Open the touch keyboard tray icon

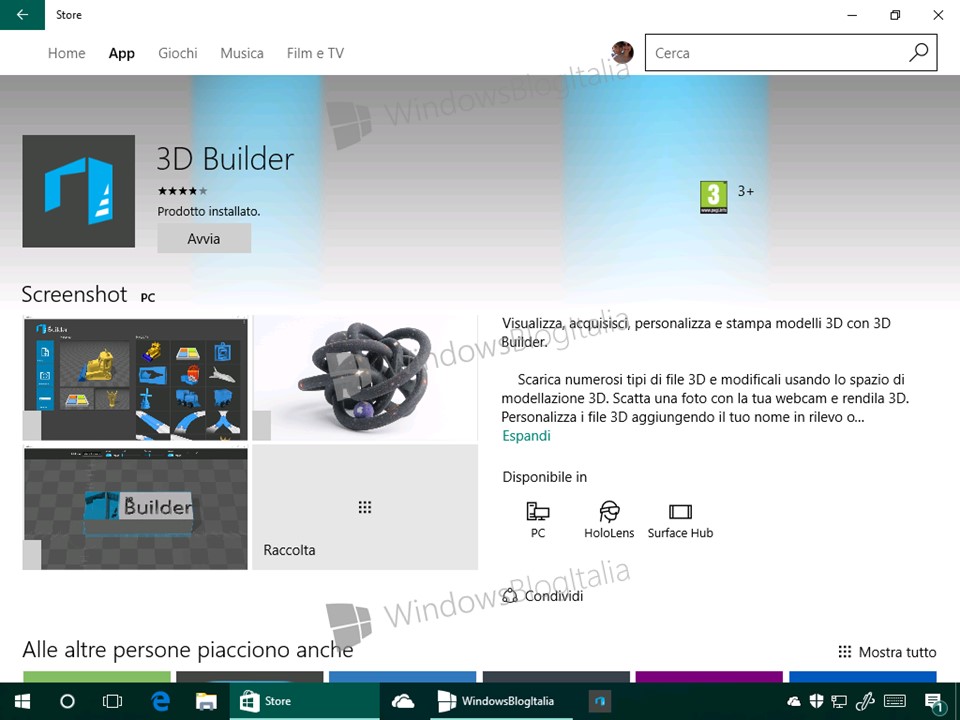coord(894,701)
